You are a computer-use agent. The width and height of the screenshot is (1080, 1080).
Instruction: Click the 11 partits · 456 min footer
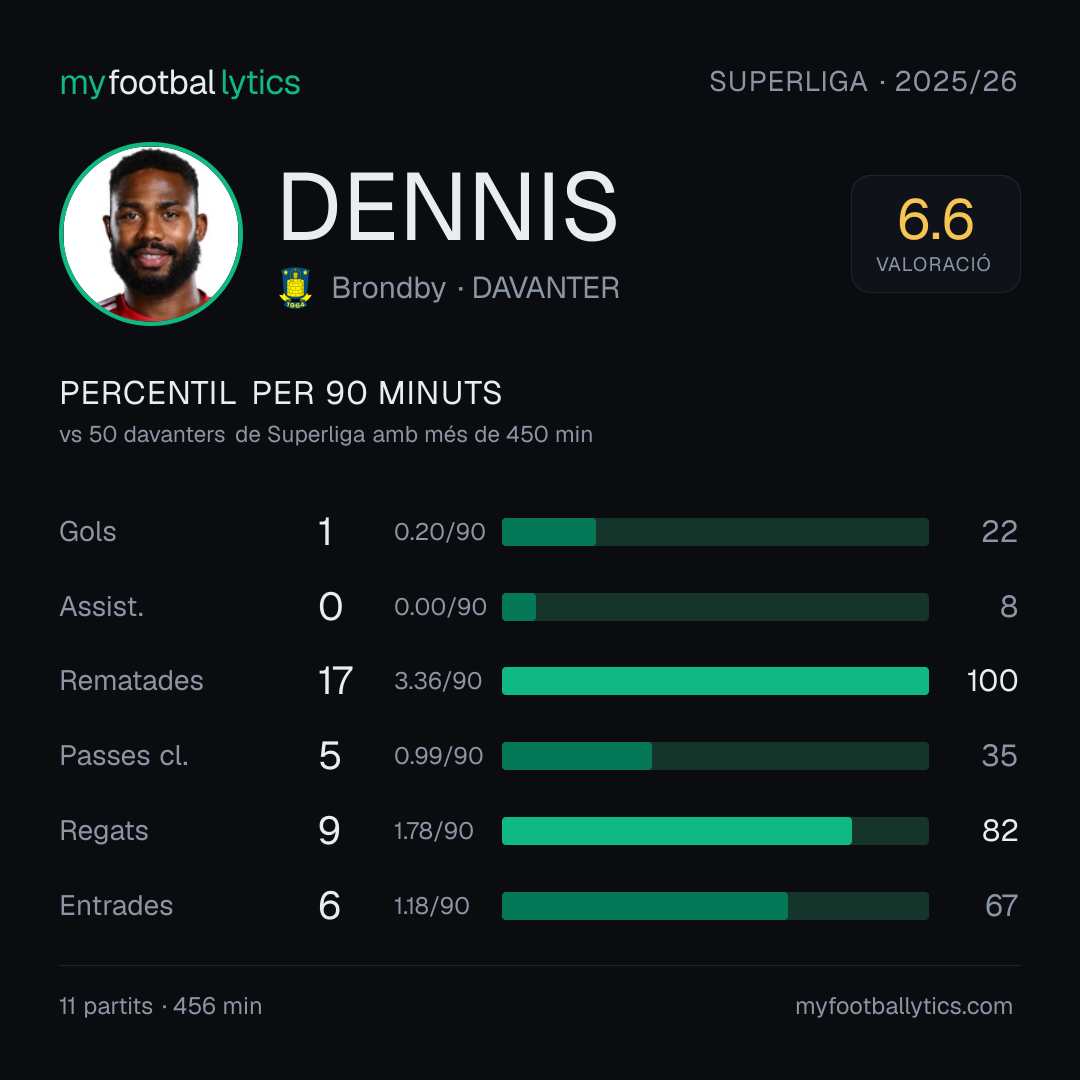click(160, 1006)
